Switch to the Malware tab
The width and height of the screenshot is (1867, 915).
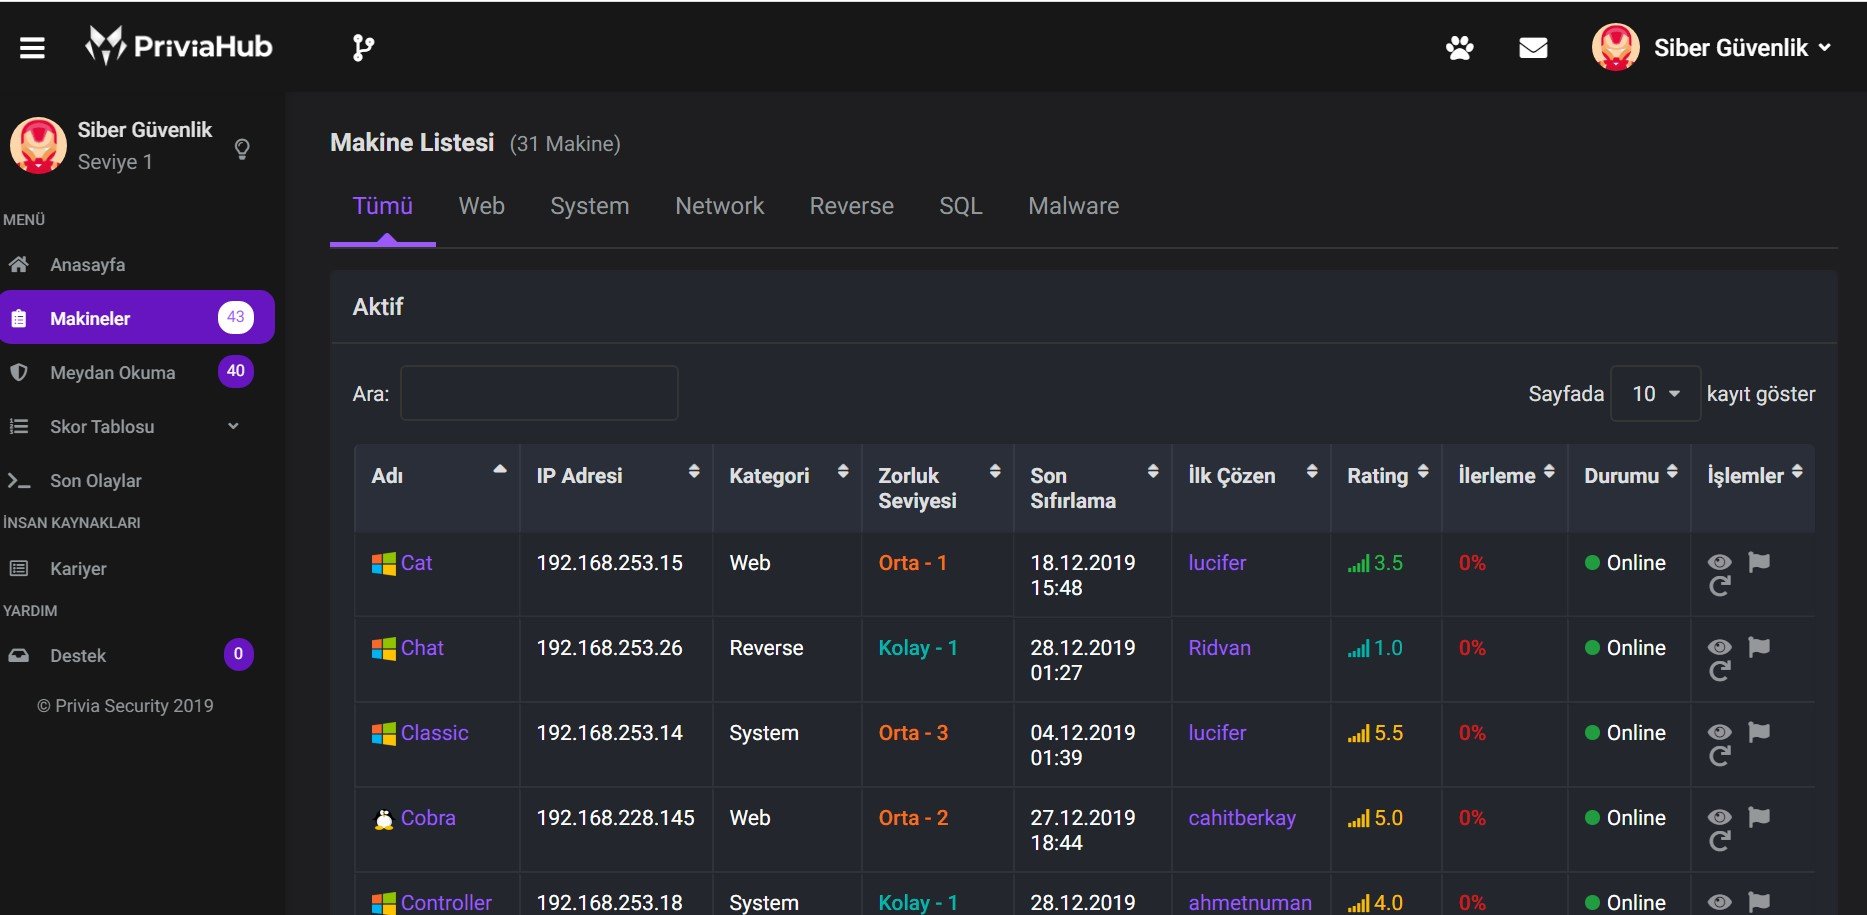point(1073,206)
